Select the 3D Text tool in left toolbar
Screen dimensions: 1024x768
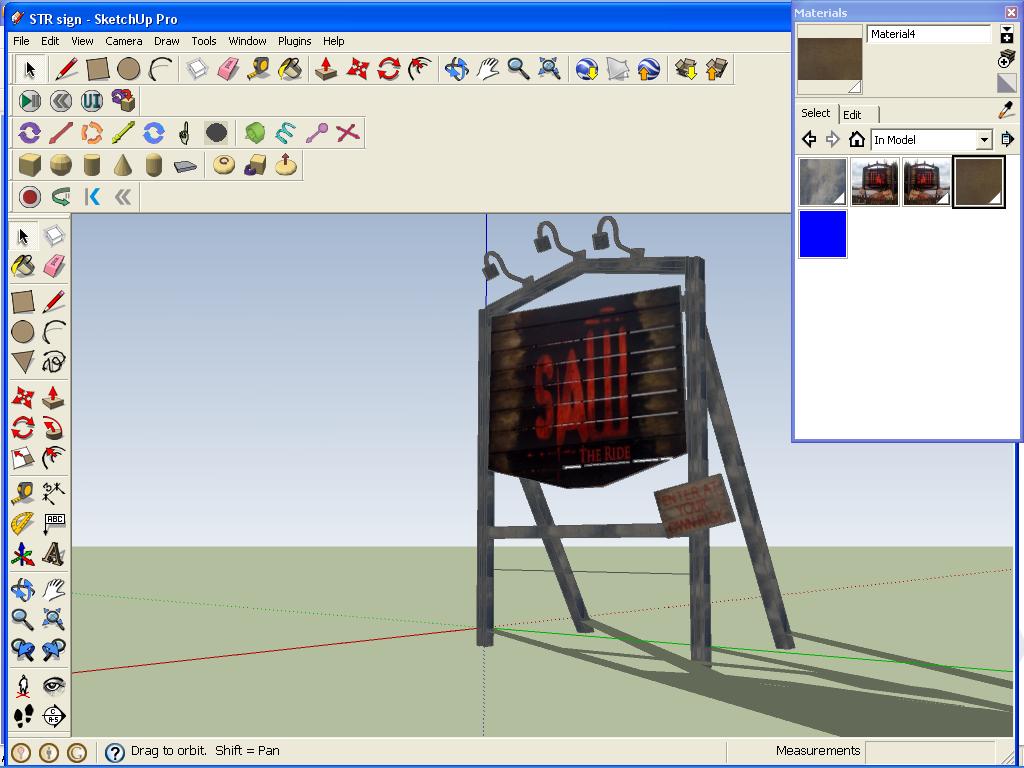click(x=54, y=554)
